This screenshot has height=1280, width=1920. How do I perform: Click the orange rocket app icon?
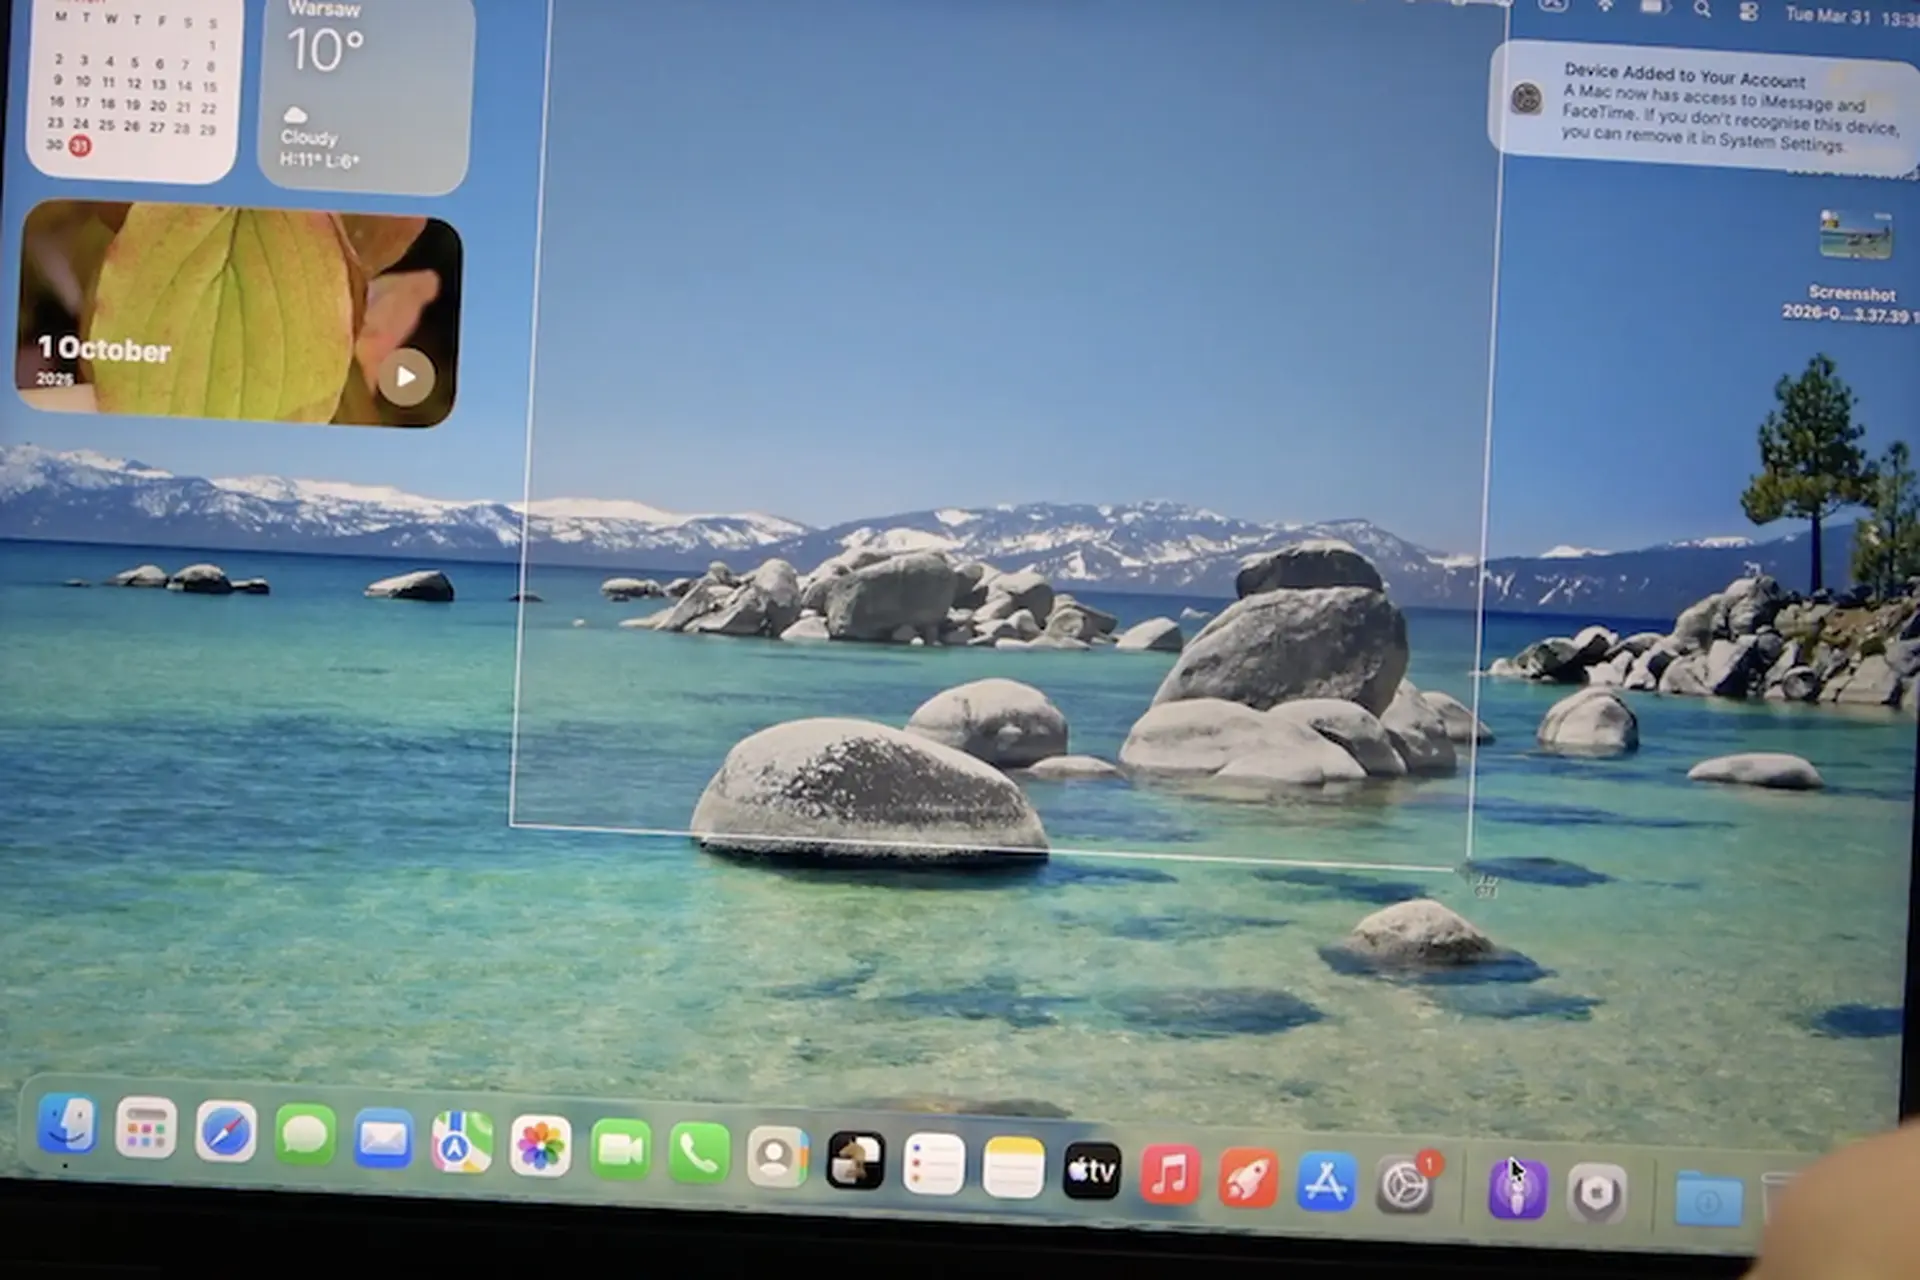1248,1178
